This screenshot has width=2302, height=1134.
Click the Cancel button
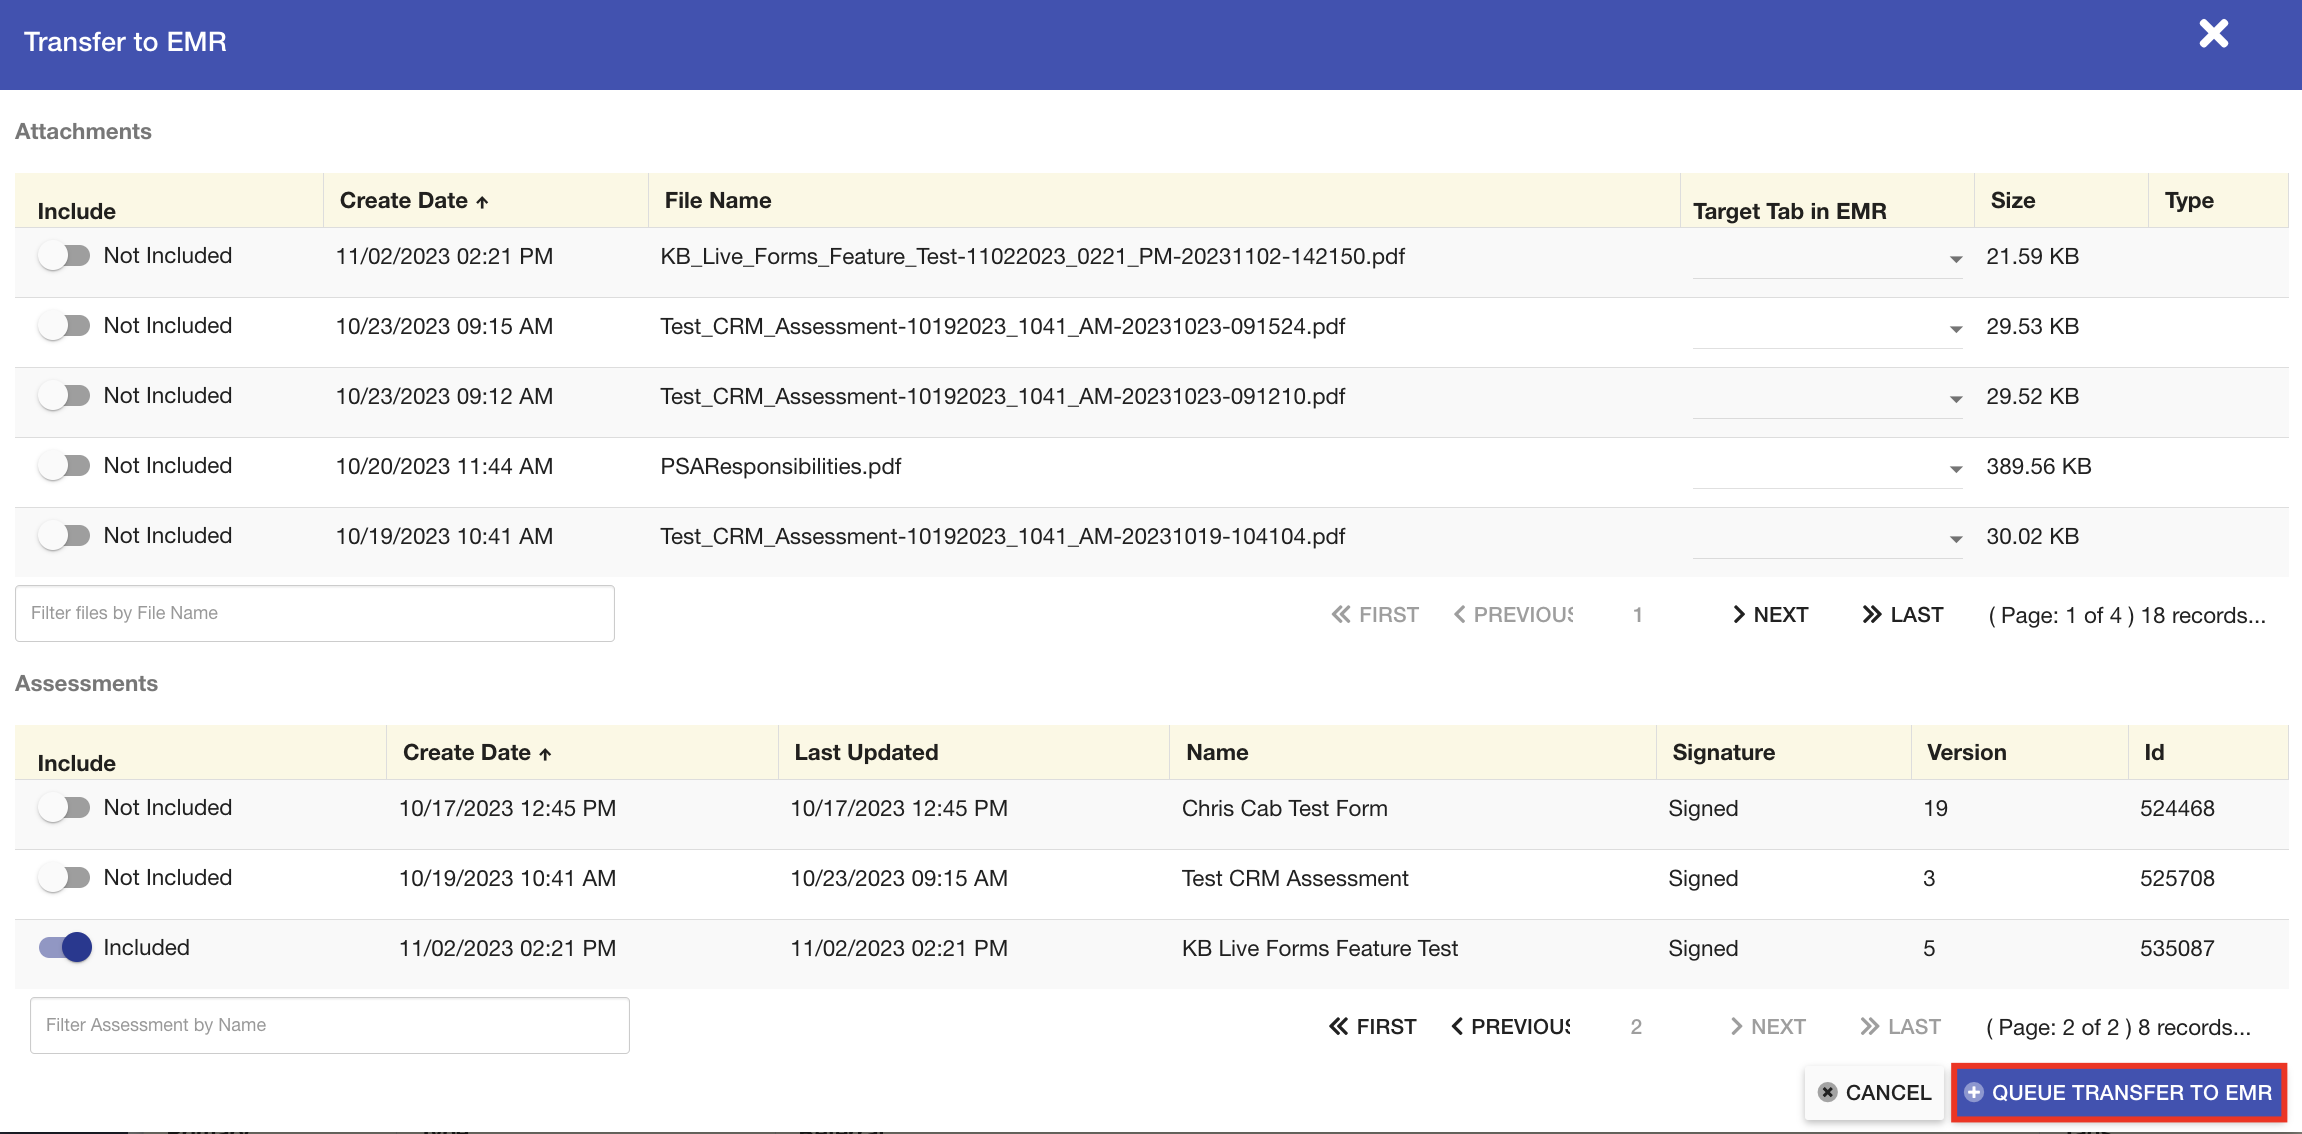pos(1874,1093)
